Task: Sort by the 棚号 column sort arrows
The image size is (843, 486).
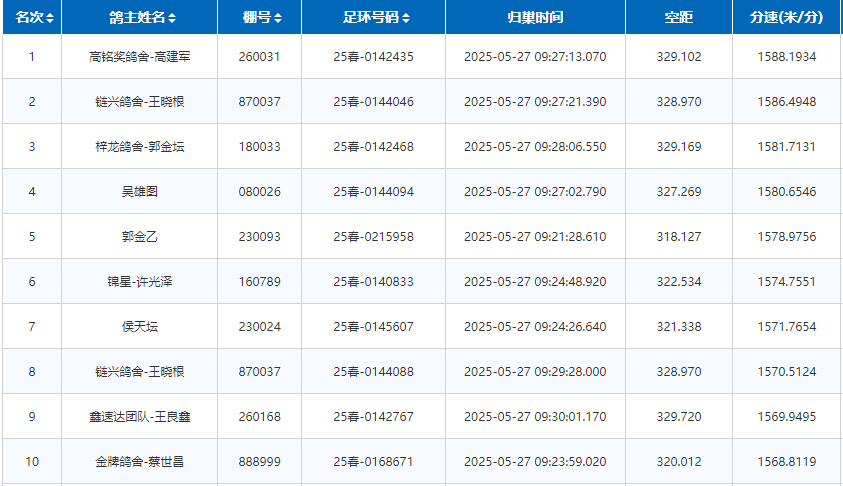Action: pos(278,18)
